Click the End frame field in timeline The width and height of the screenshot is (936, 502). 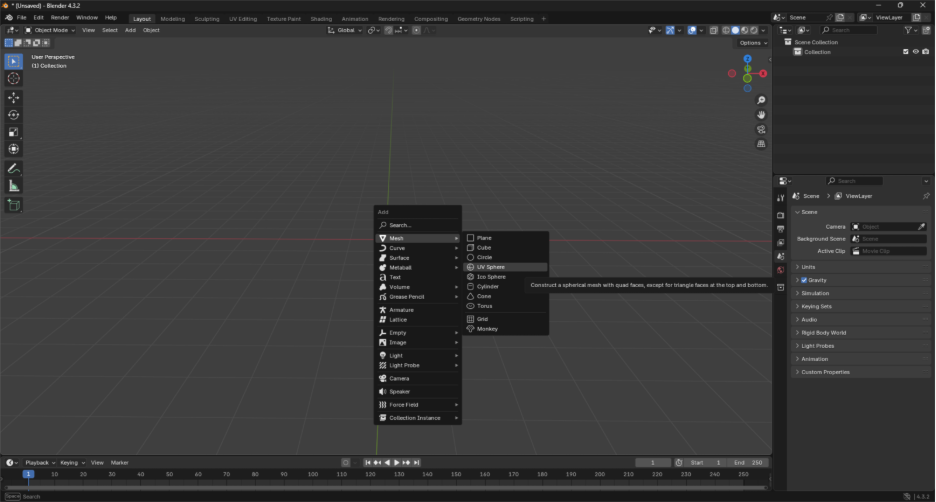click(x=748, y=462)
